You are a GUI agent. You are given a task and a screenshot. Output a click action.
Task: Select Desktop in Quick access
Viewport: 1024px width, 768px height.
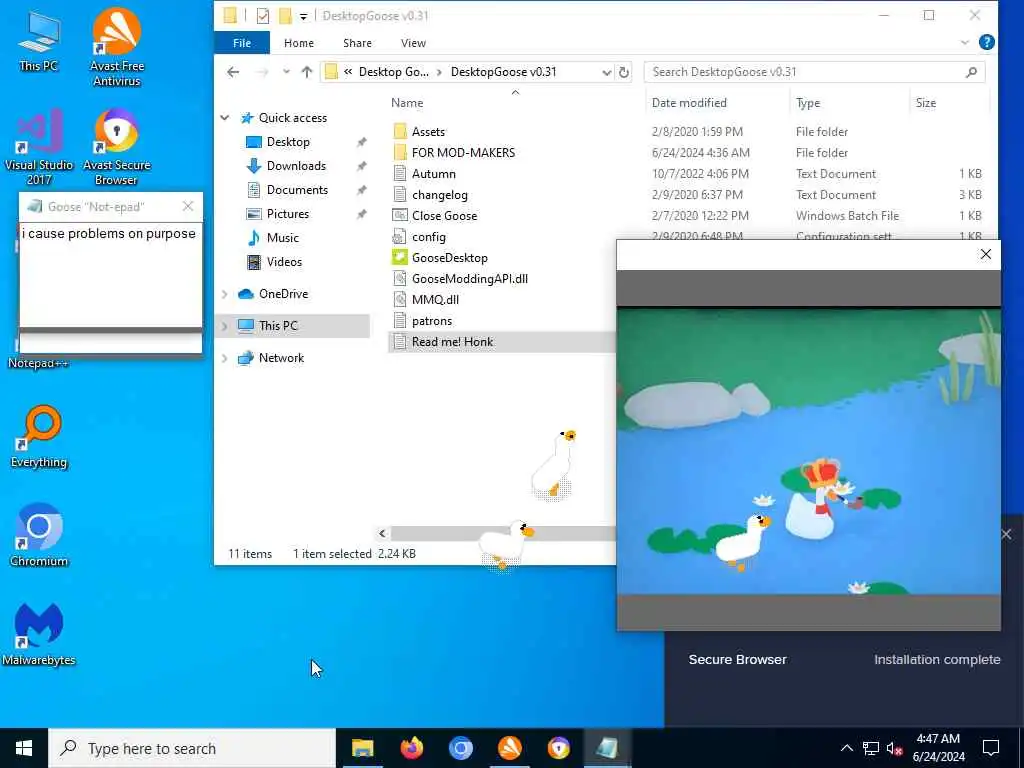pos(287,142)
